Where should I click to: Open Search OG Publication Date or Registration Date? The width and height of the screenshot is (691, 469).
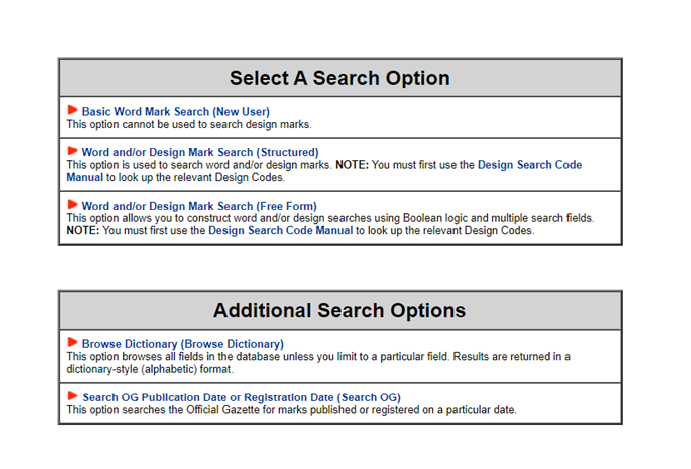[x=241, y=397]
